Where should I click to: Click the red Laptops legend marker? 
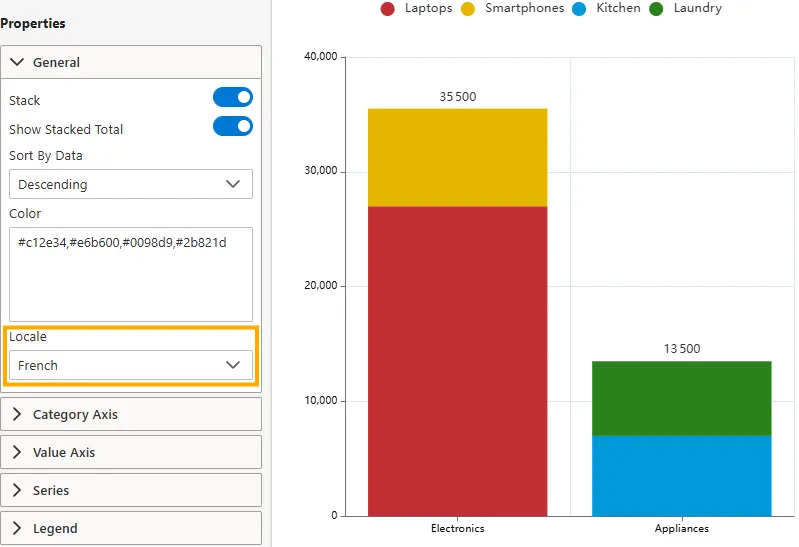click(388, 9)
